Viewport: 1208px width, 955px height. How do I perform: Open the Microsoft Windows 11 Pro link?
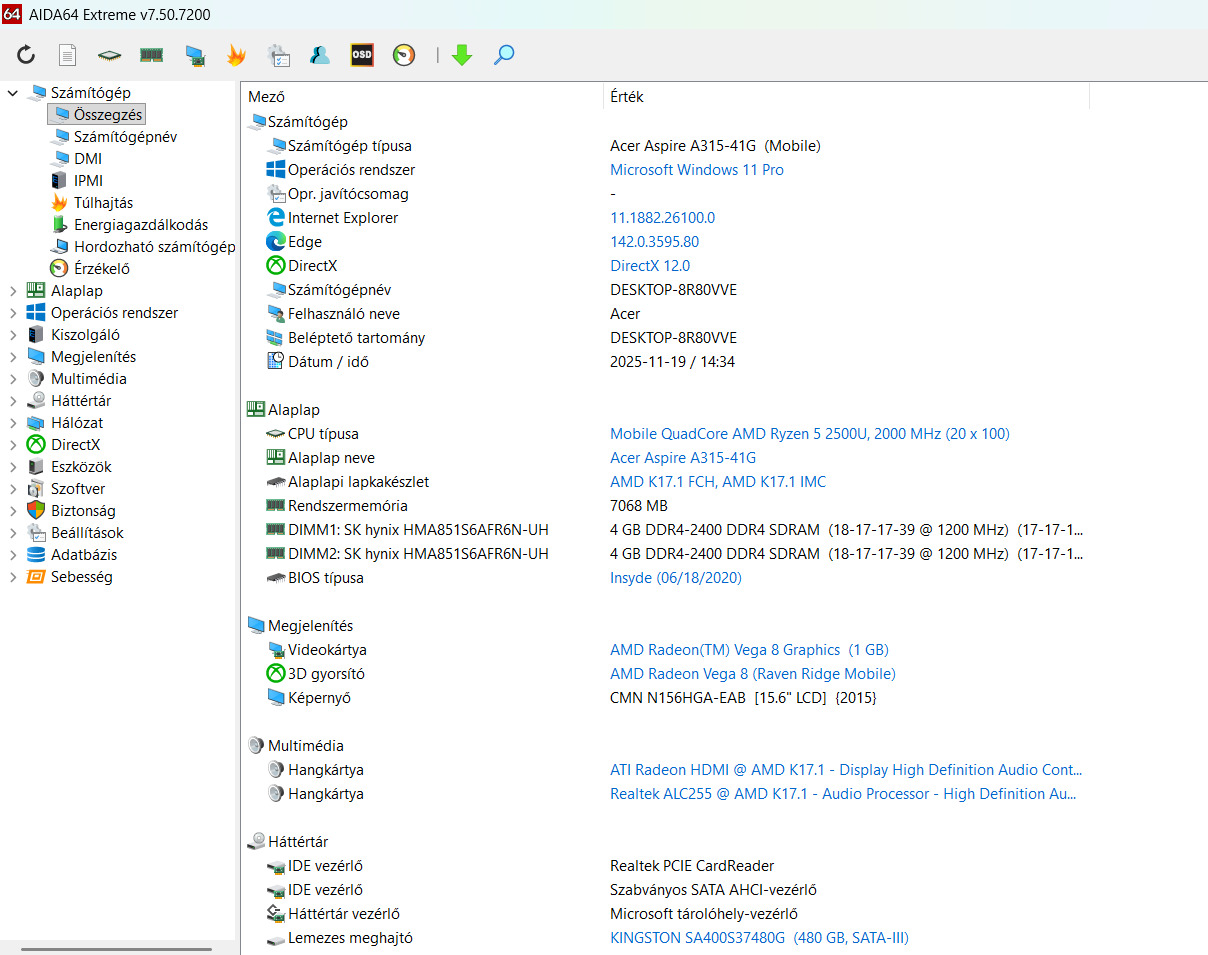[696, 170]
